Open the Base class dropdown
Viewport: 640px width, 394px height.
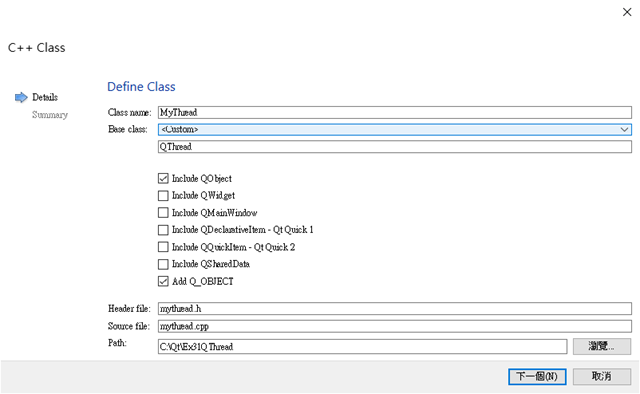(x=395, y=129)
